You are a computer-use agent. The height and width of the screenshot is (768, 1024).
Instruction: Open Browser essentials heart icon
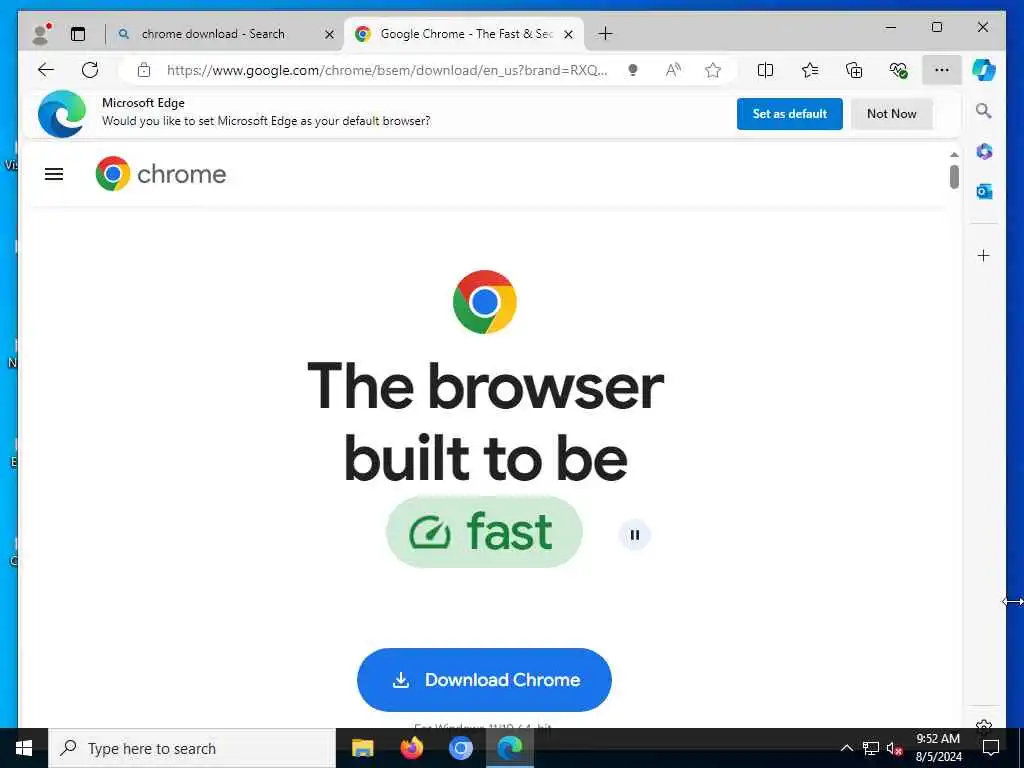[898, 70]
